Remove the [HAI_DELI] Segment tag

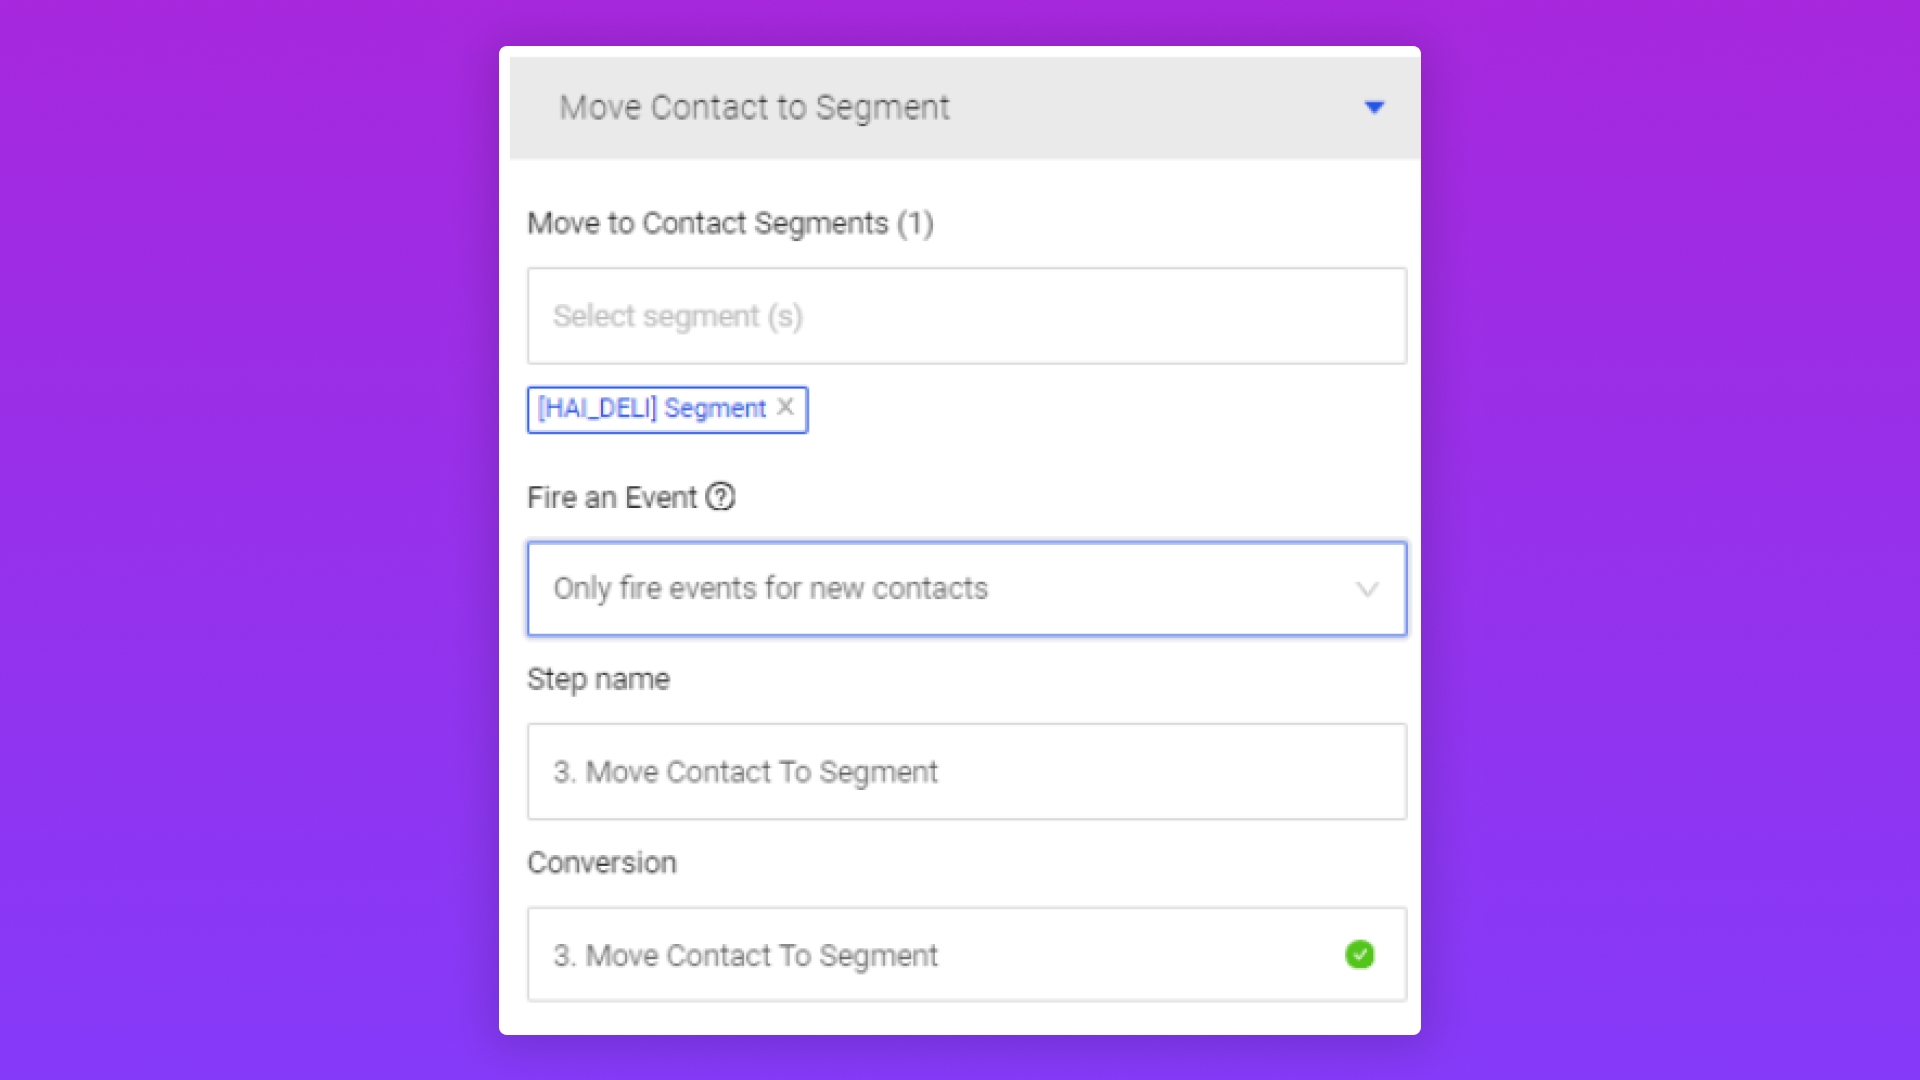pos(786,407)
